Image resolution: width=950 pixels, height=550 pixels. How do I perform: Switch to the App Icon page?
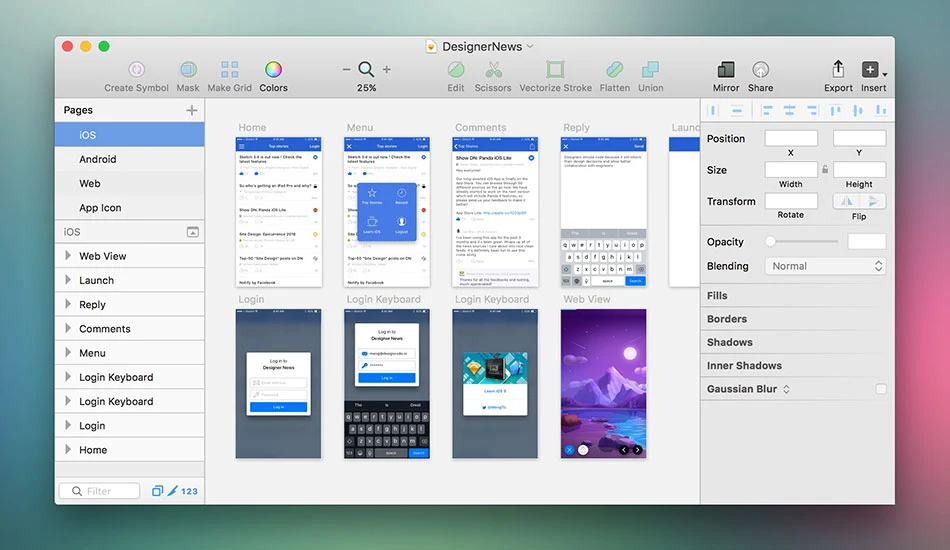pos(130,207)
